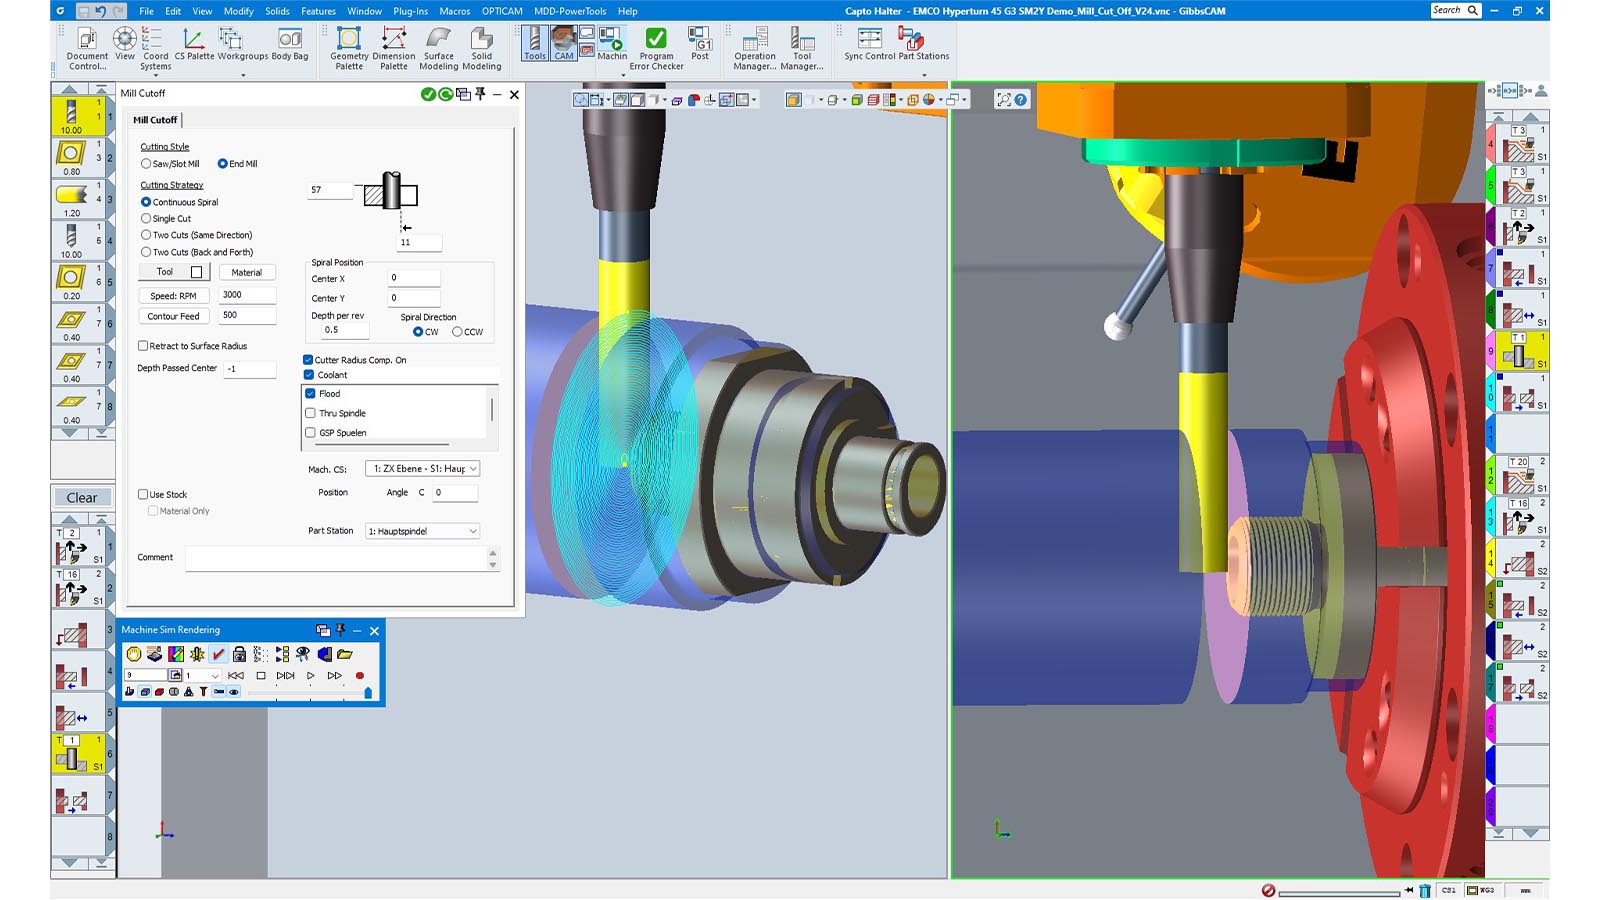
Task: Expand the Workgroups dropdown arrow
Action: [243, 75]
